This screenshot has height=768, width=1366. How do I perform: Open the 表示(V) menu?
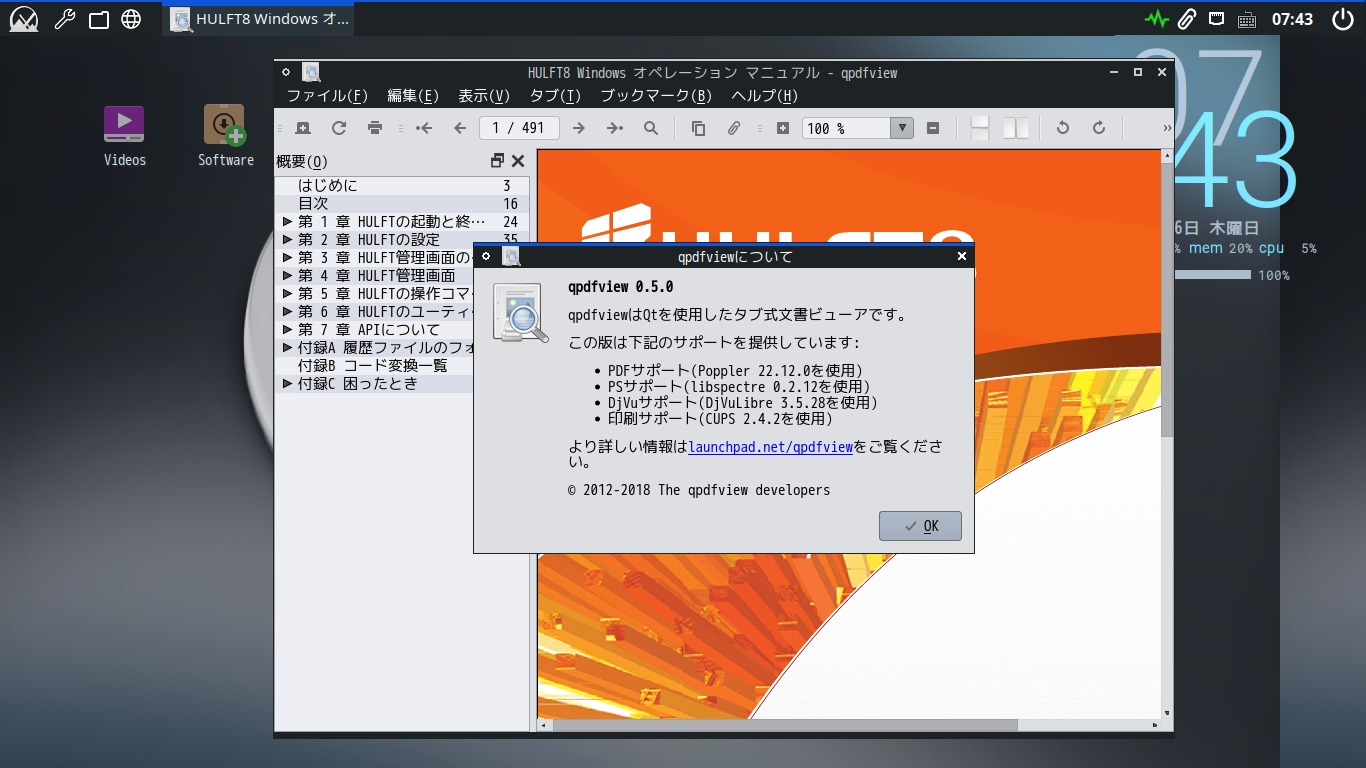click(484, 96)
